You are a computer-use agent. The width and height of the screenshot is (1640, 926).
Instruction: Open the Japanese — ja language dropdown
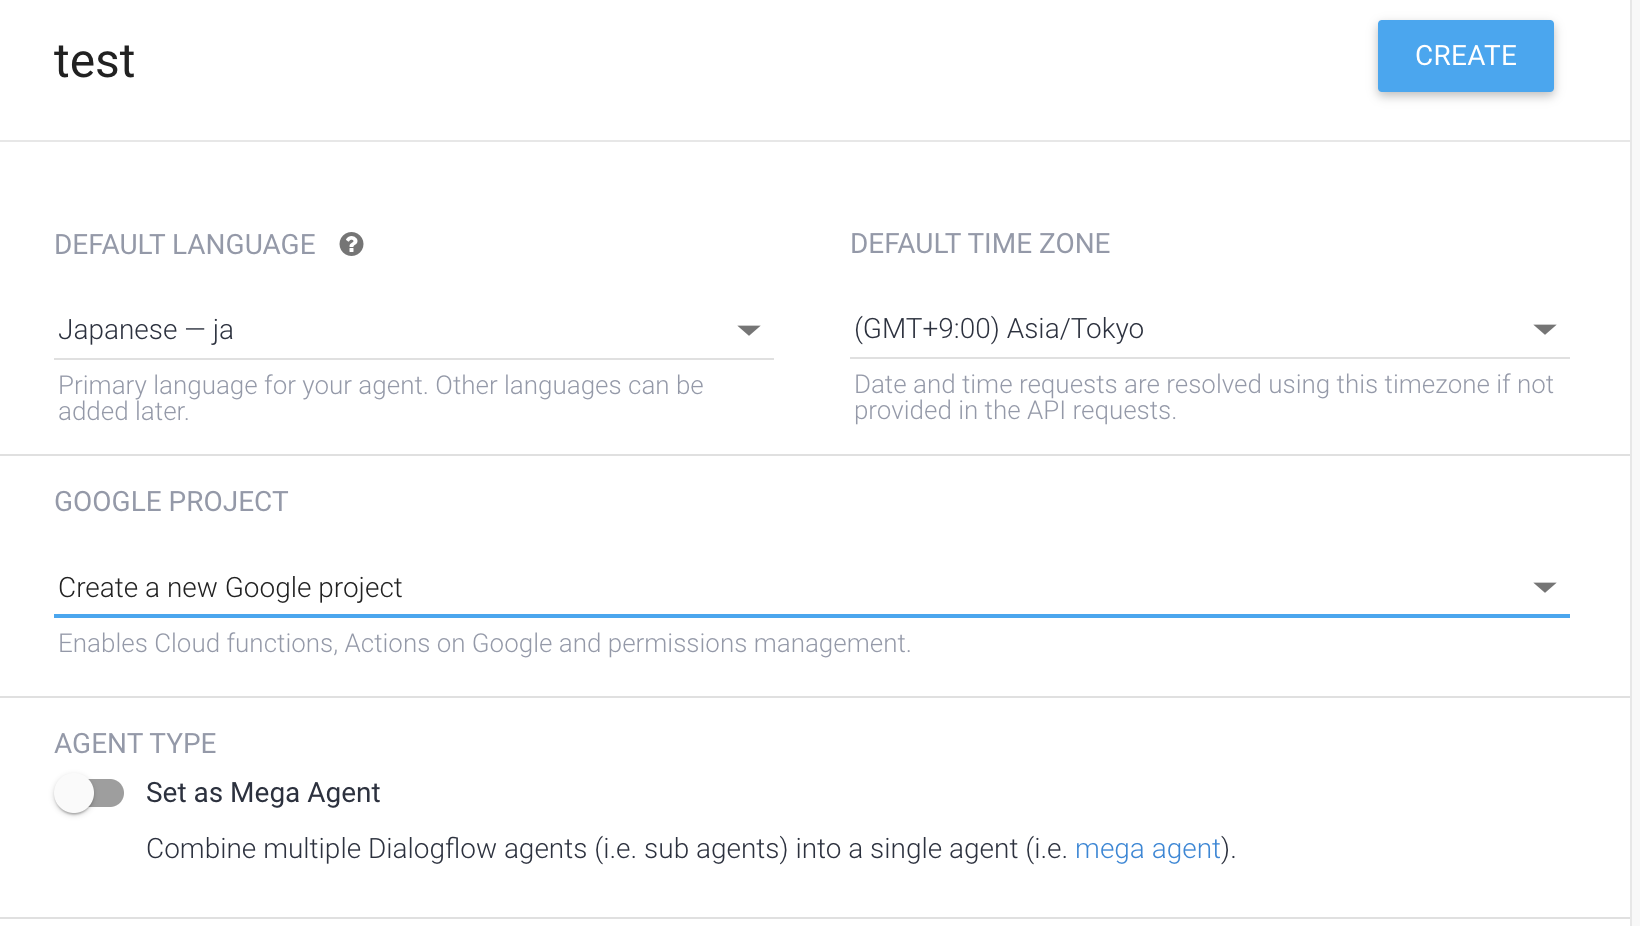[400, 330]
